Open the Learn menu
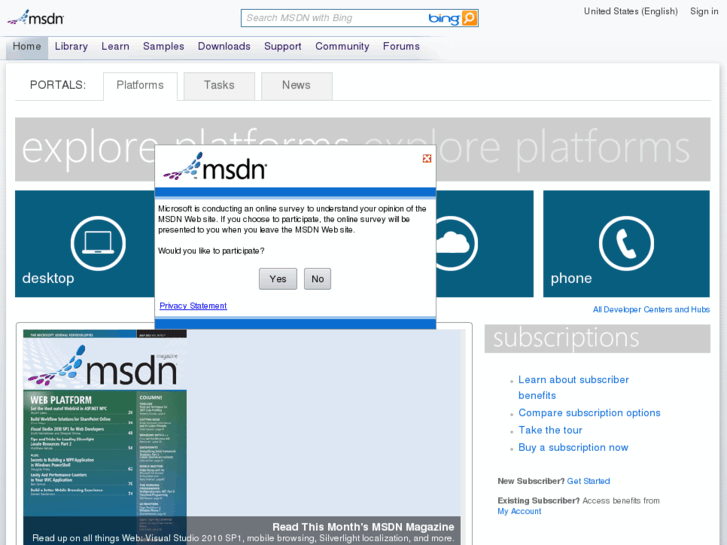Viewport: 727px width, 545px height. click(x=115, y=46)
